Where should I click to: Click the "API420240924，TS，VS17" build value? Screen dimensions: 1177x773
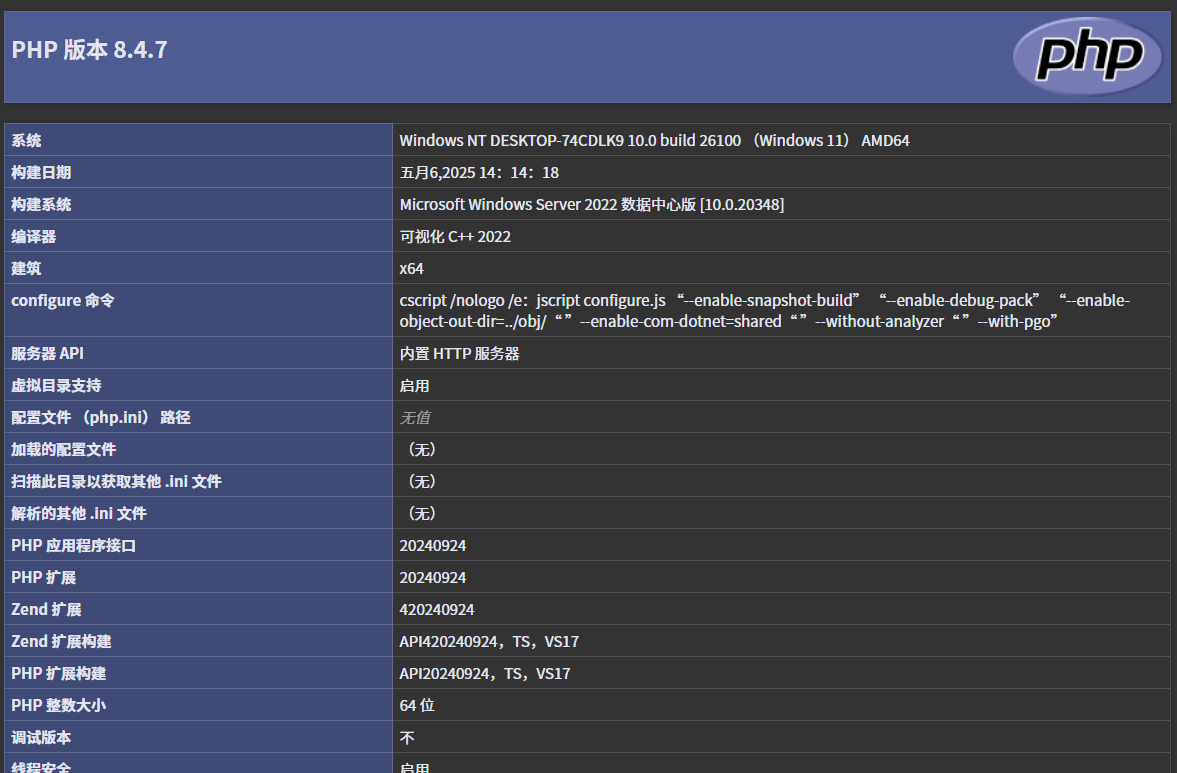coord(489,641)
